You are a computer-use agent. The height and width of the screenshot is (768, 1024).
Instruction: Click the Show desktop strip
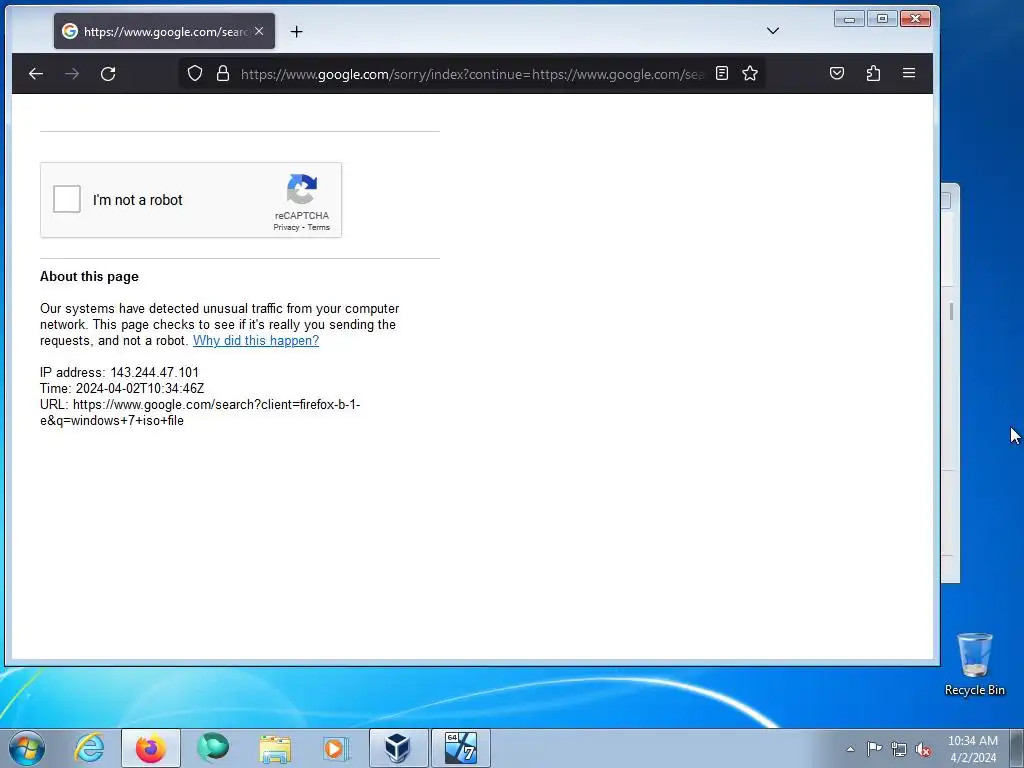[x=1017, y=748]
